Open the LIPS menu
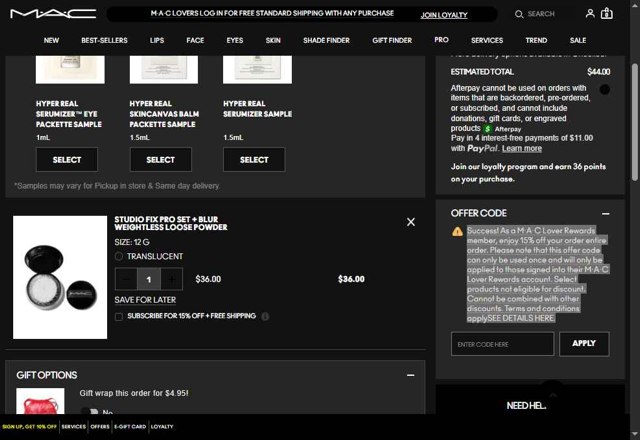The width and height of the screenshot is (640, 440). tap(157, 40)
